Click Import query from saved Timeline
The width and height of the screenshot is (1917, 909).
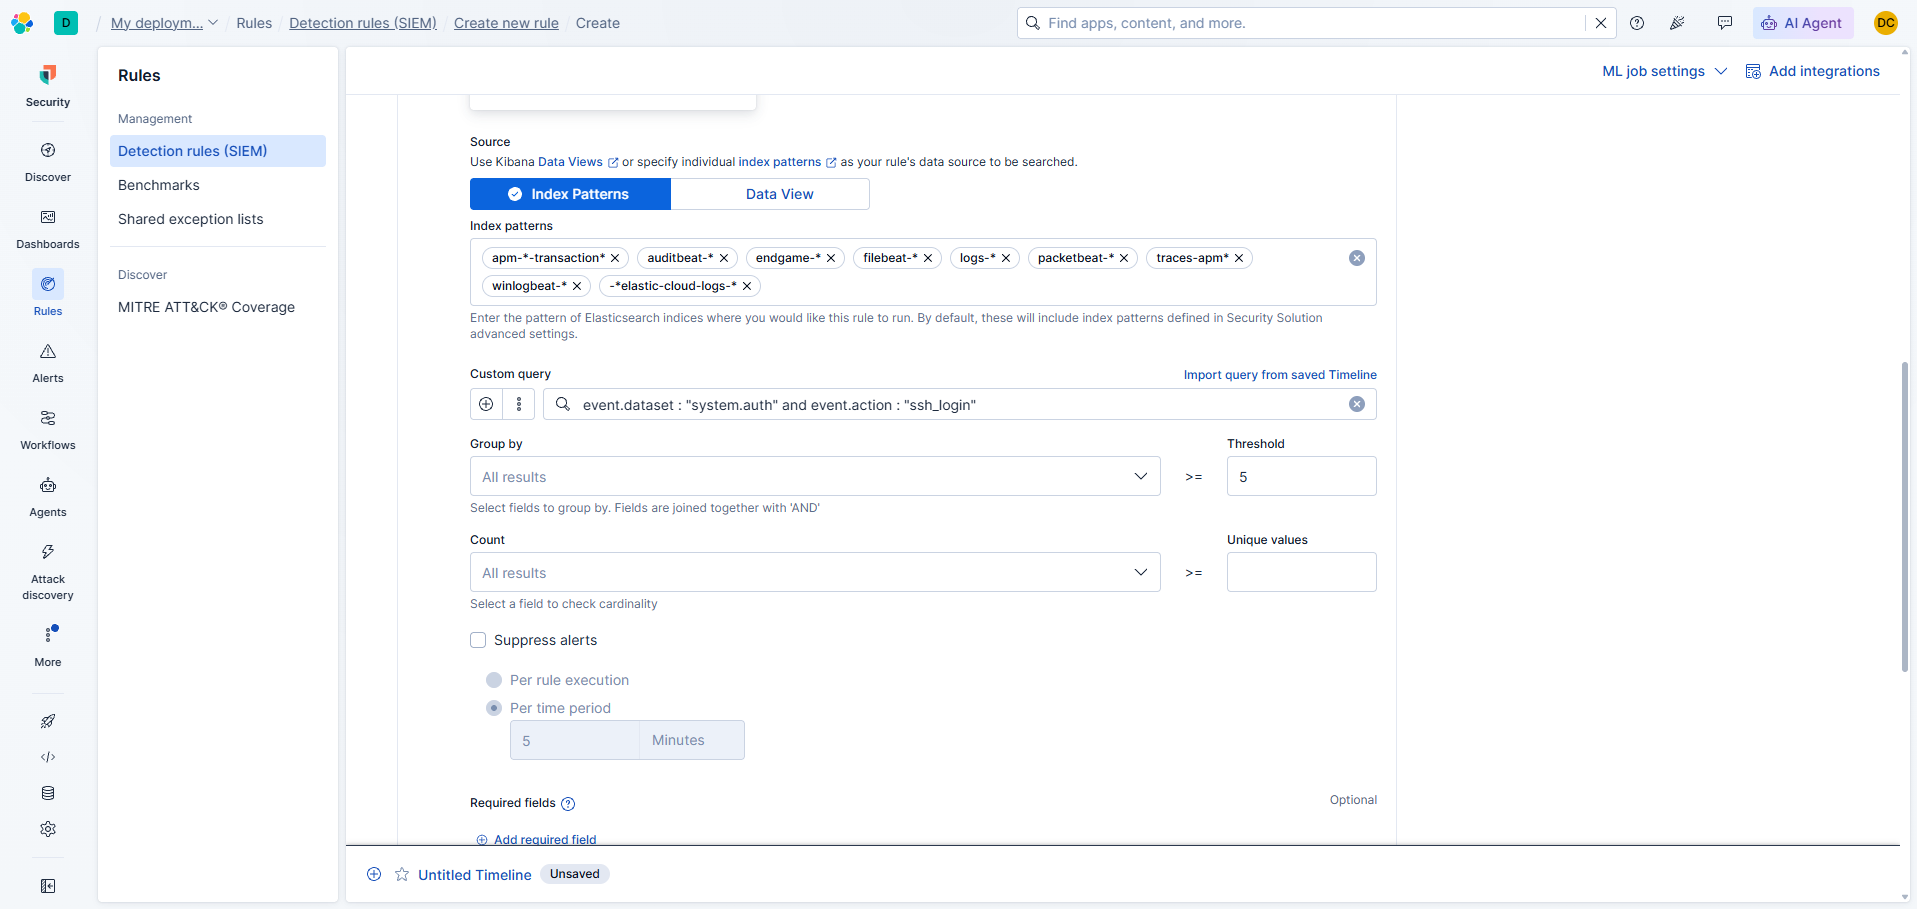[x=1280, y=375]
